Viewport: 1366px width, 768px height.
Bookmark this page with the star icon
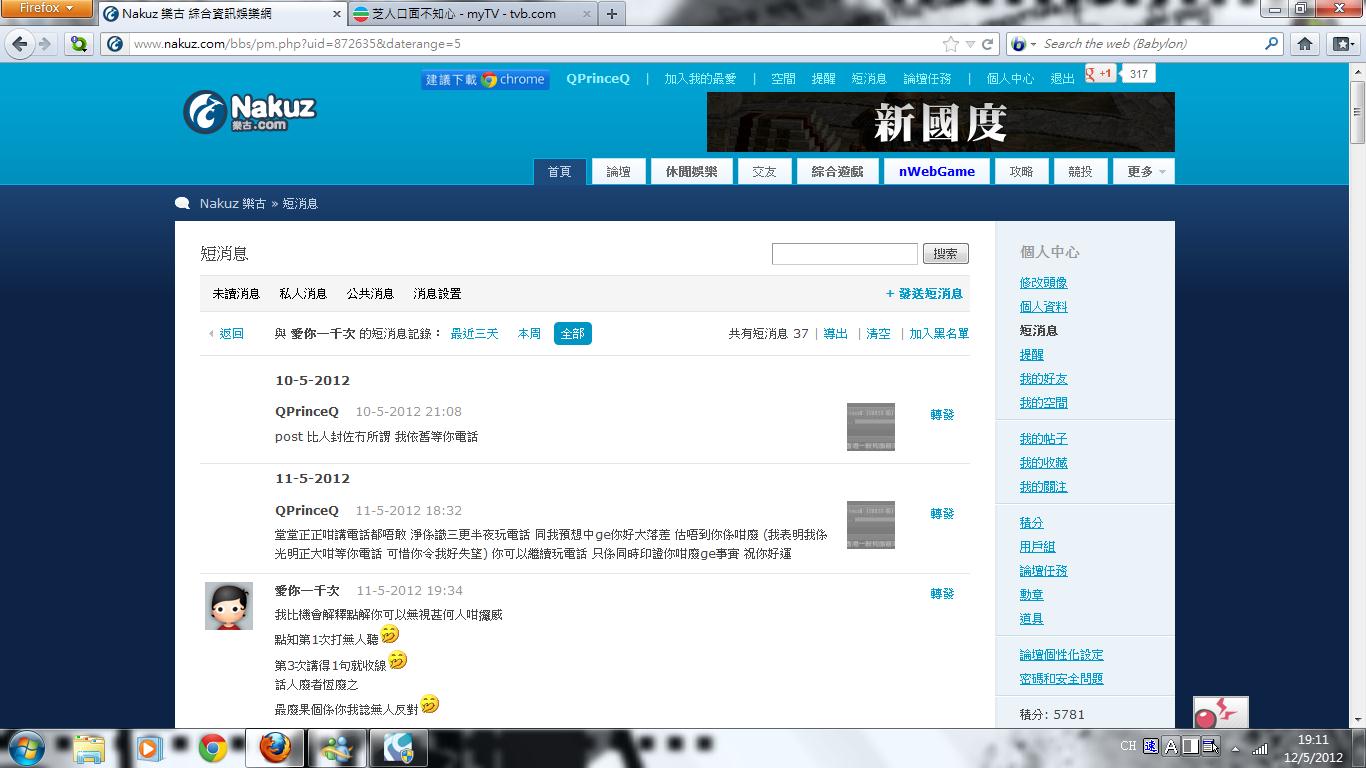(x=950, y=44)
